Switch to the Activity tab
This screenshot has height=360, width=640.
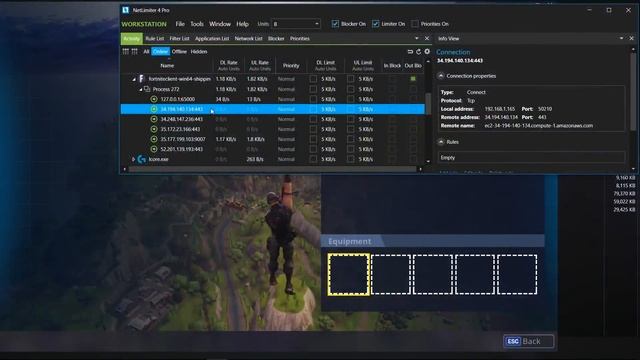coord(131,38)
